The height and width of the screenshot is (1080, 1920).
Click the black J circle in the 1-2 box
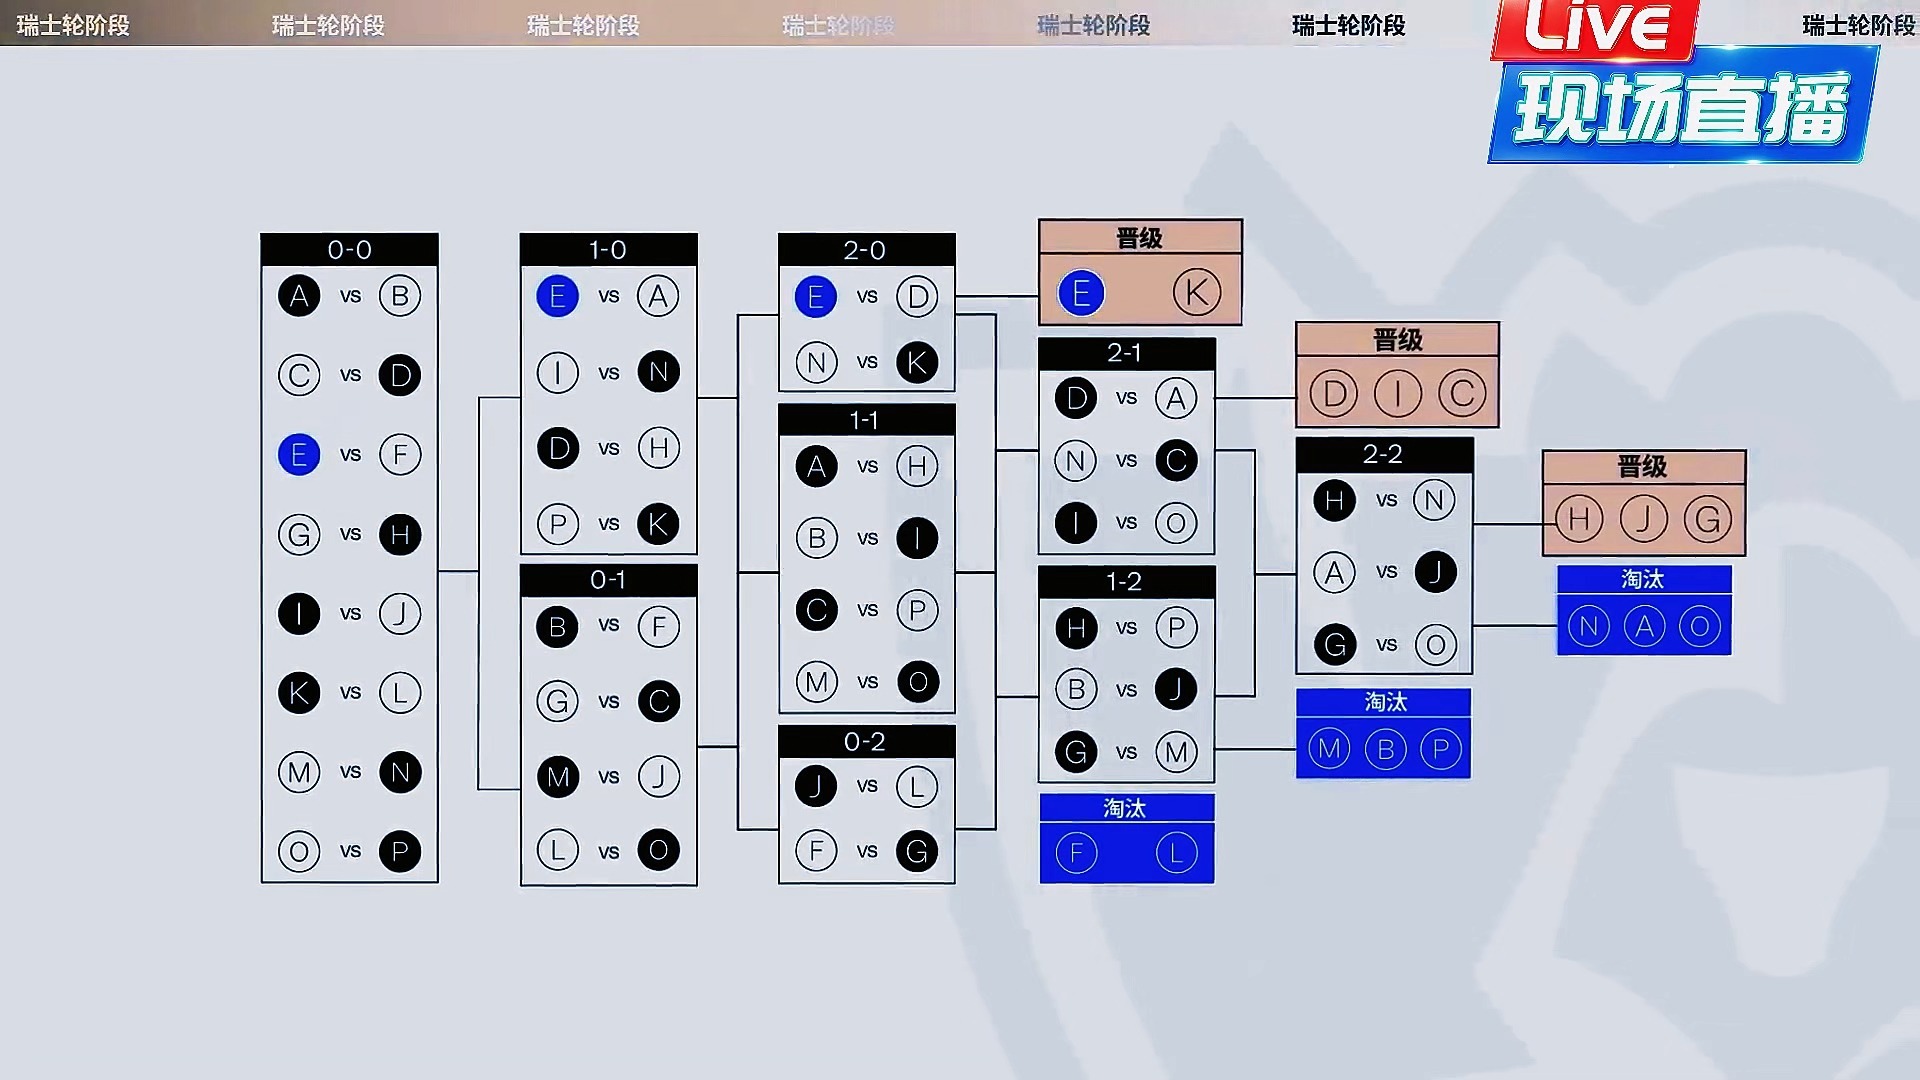(x=1176, y=689)
